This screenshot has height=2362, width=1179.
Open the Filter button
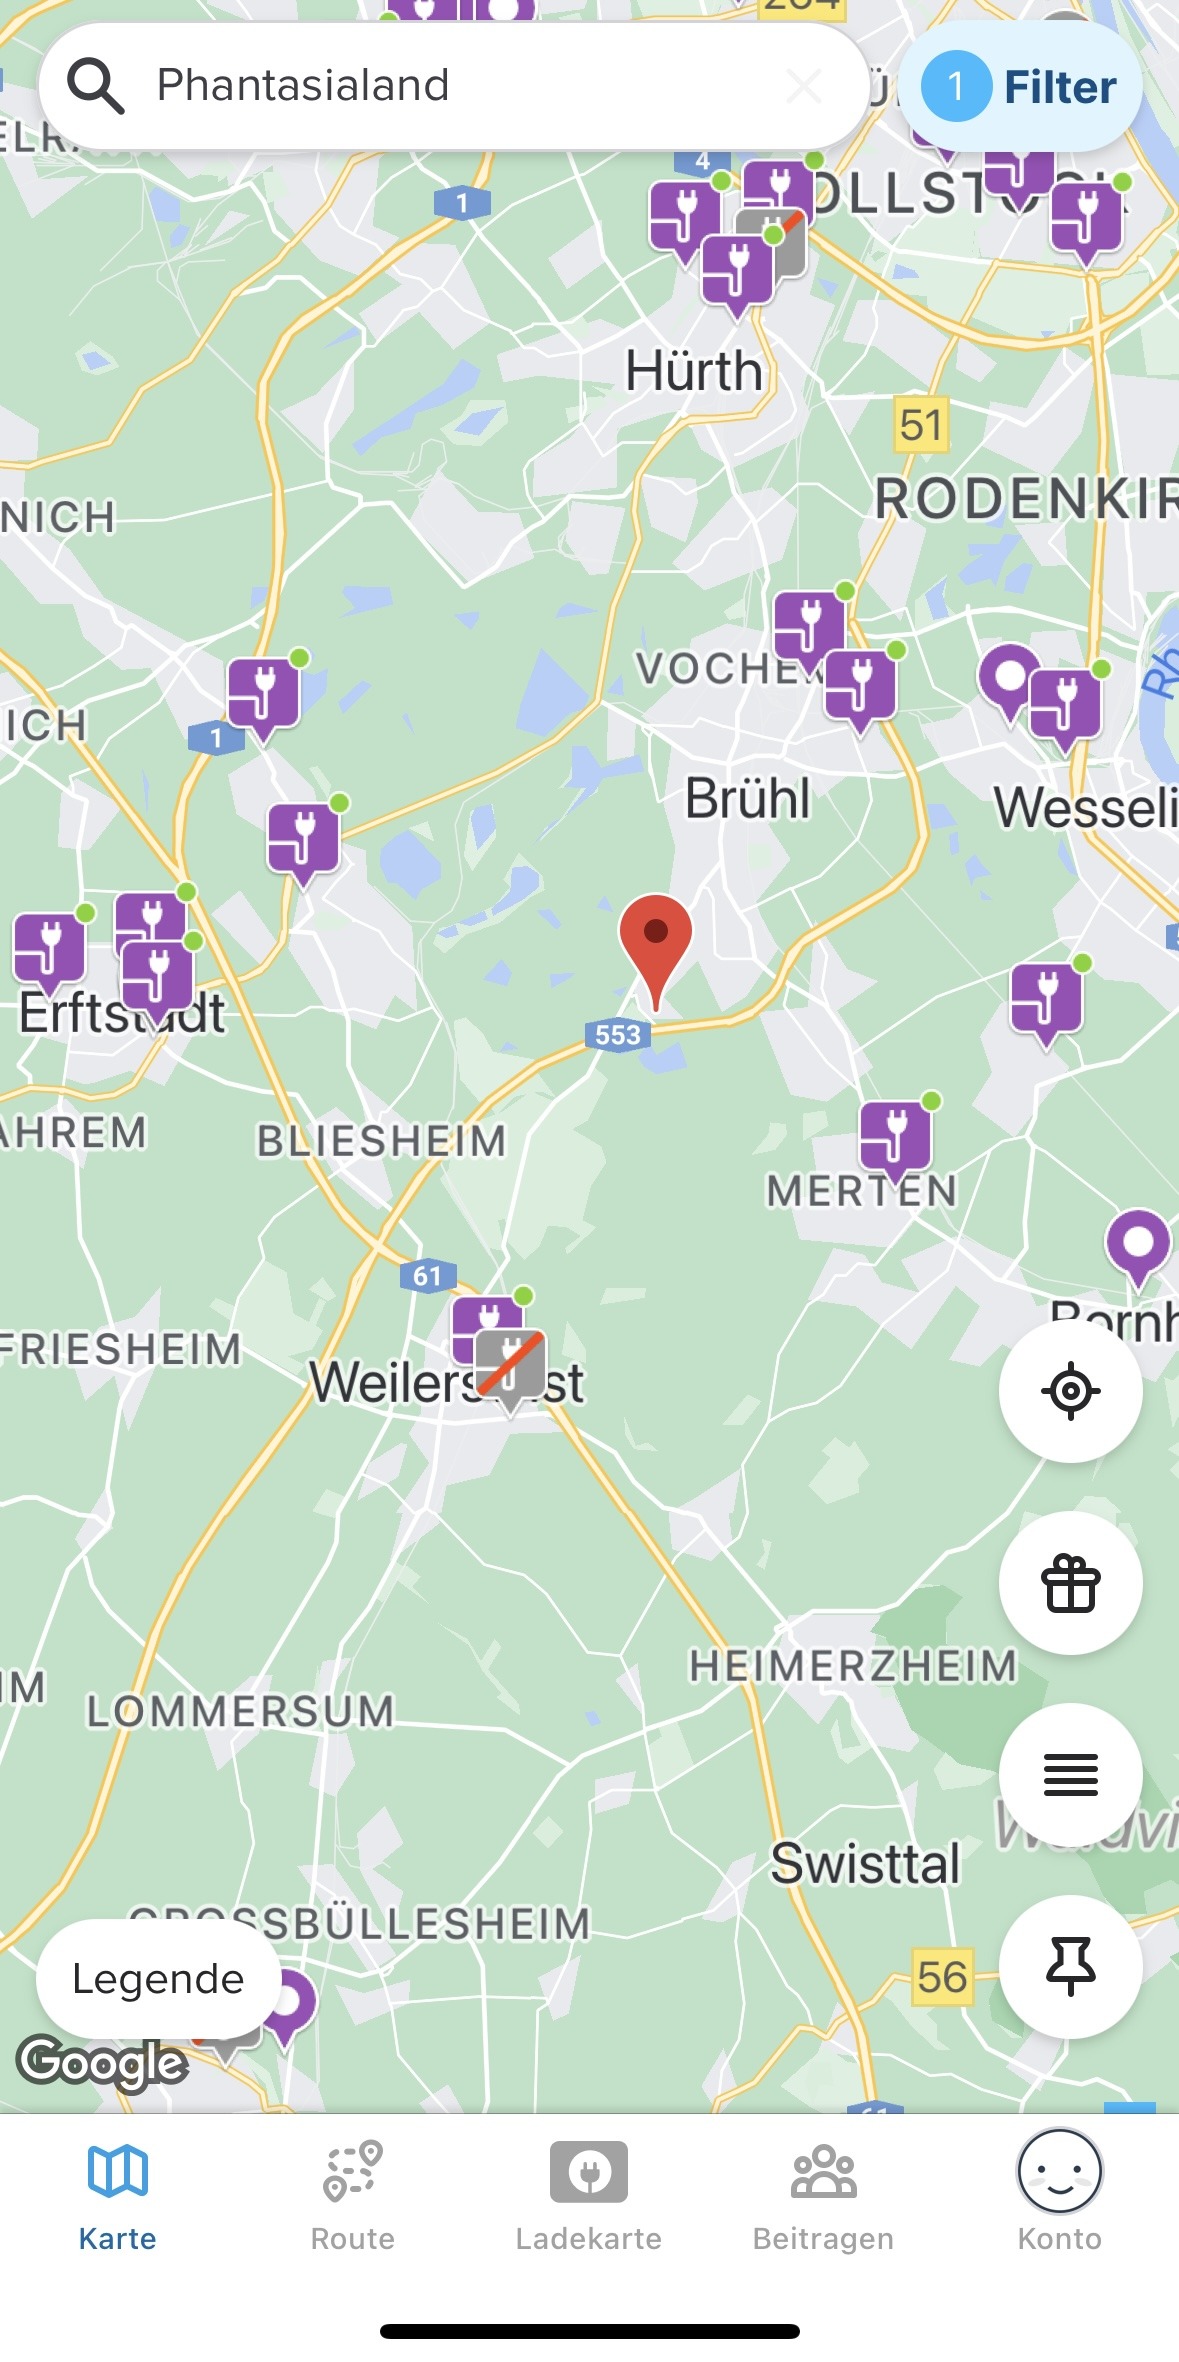tap(1021, 87)
